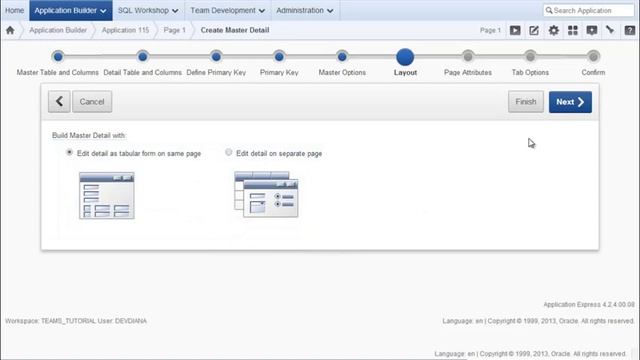Click the Finish button
This screenshot has height=360, width=640.
(x=526, y=102)
